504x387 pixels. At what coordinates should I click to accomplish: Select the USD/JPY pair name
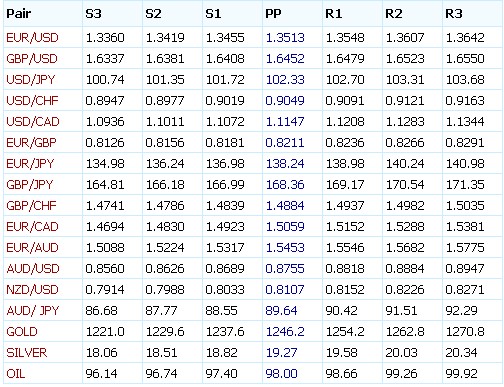pos(31,80)
